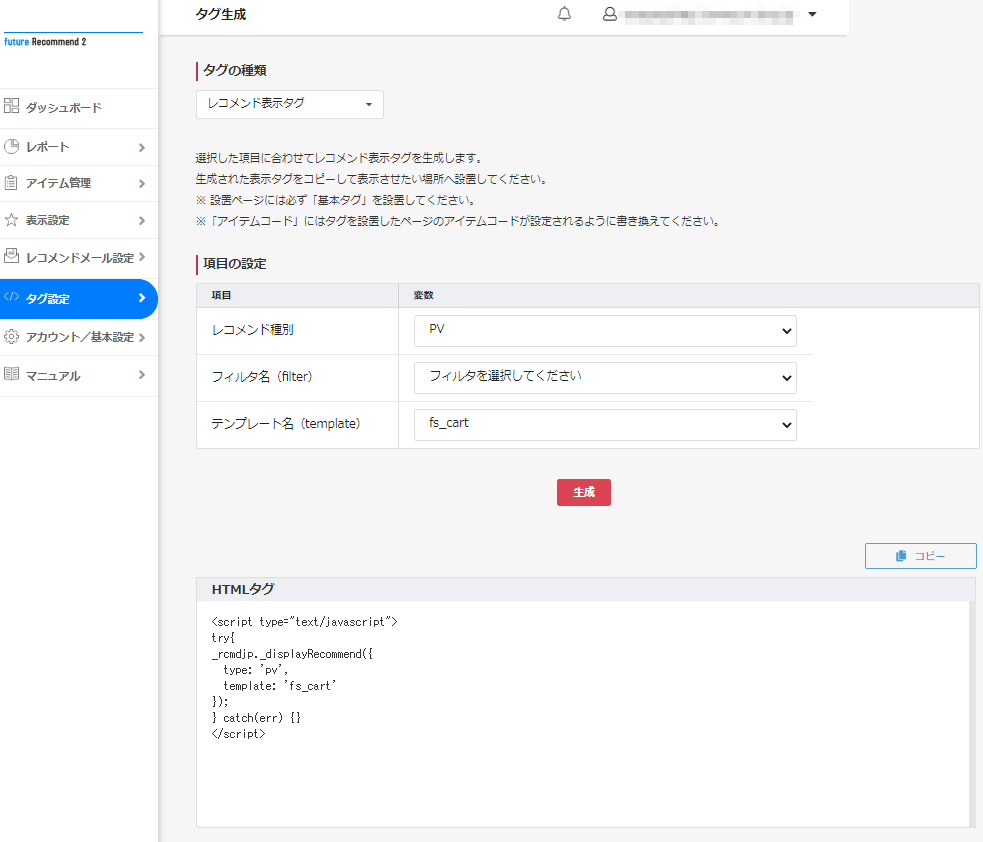Viewport: 983px width, 842px height.
Task: Click the future Recommend 2 logo
Action: [45, 41]
